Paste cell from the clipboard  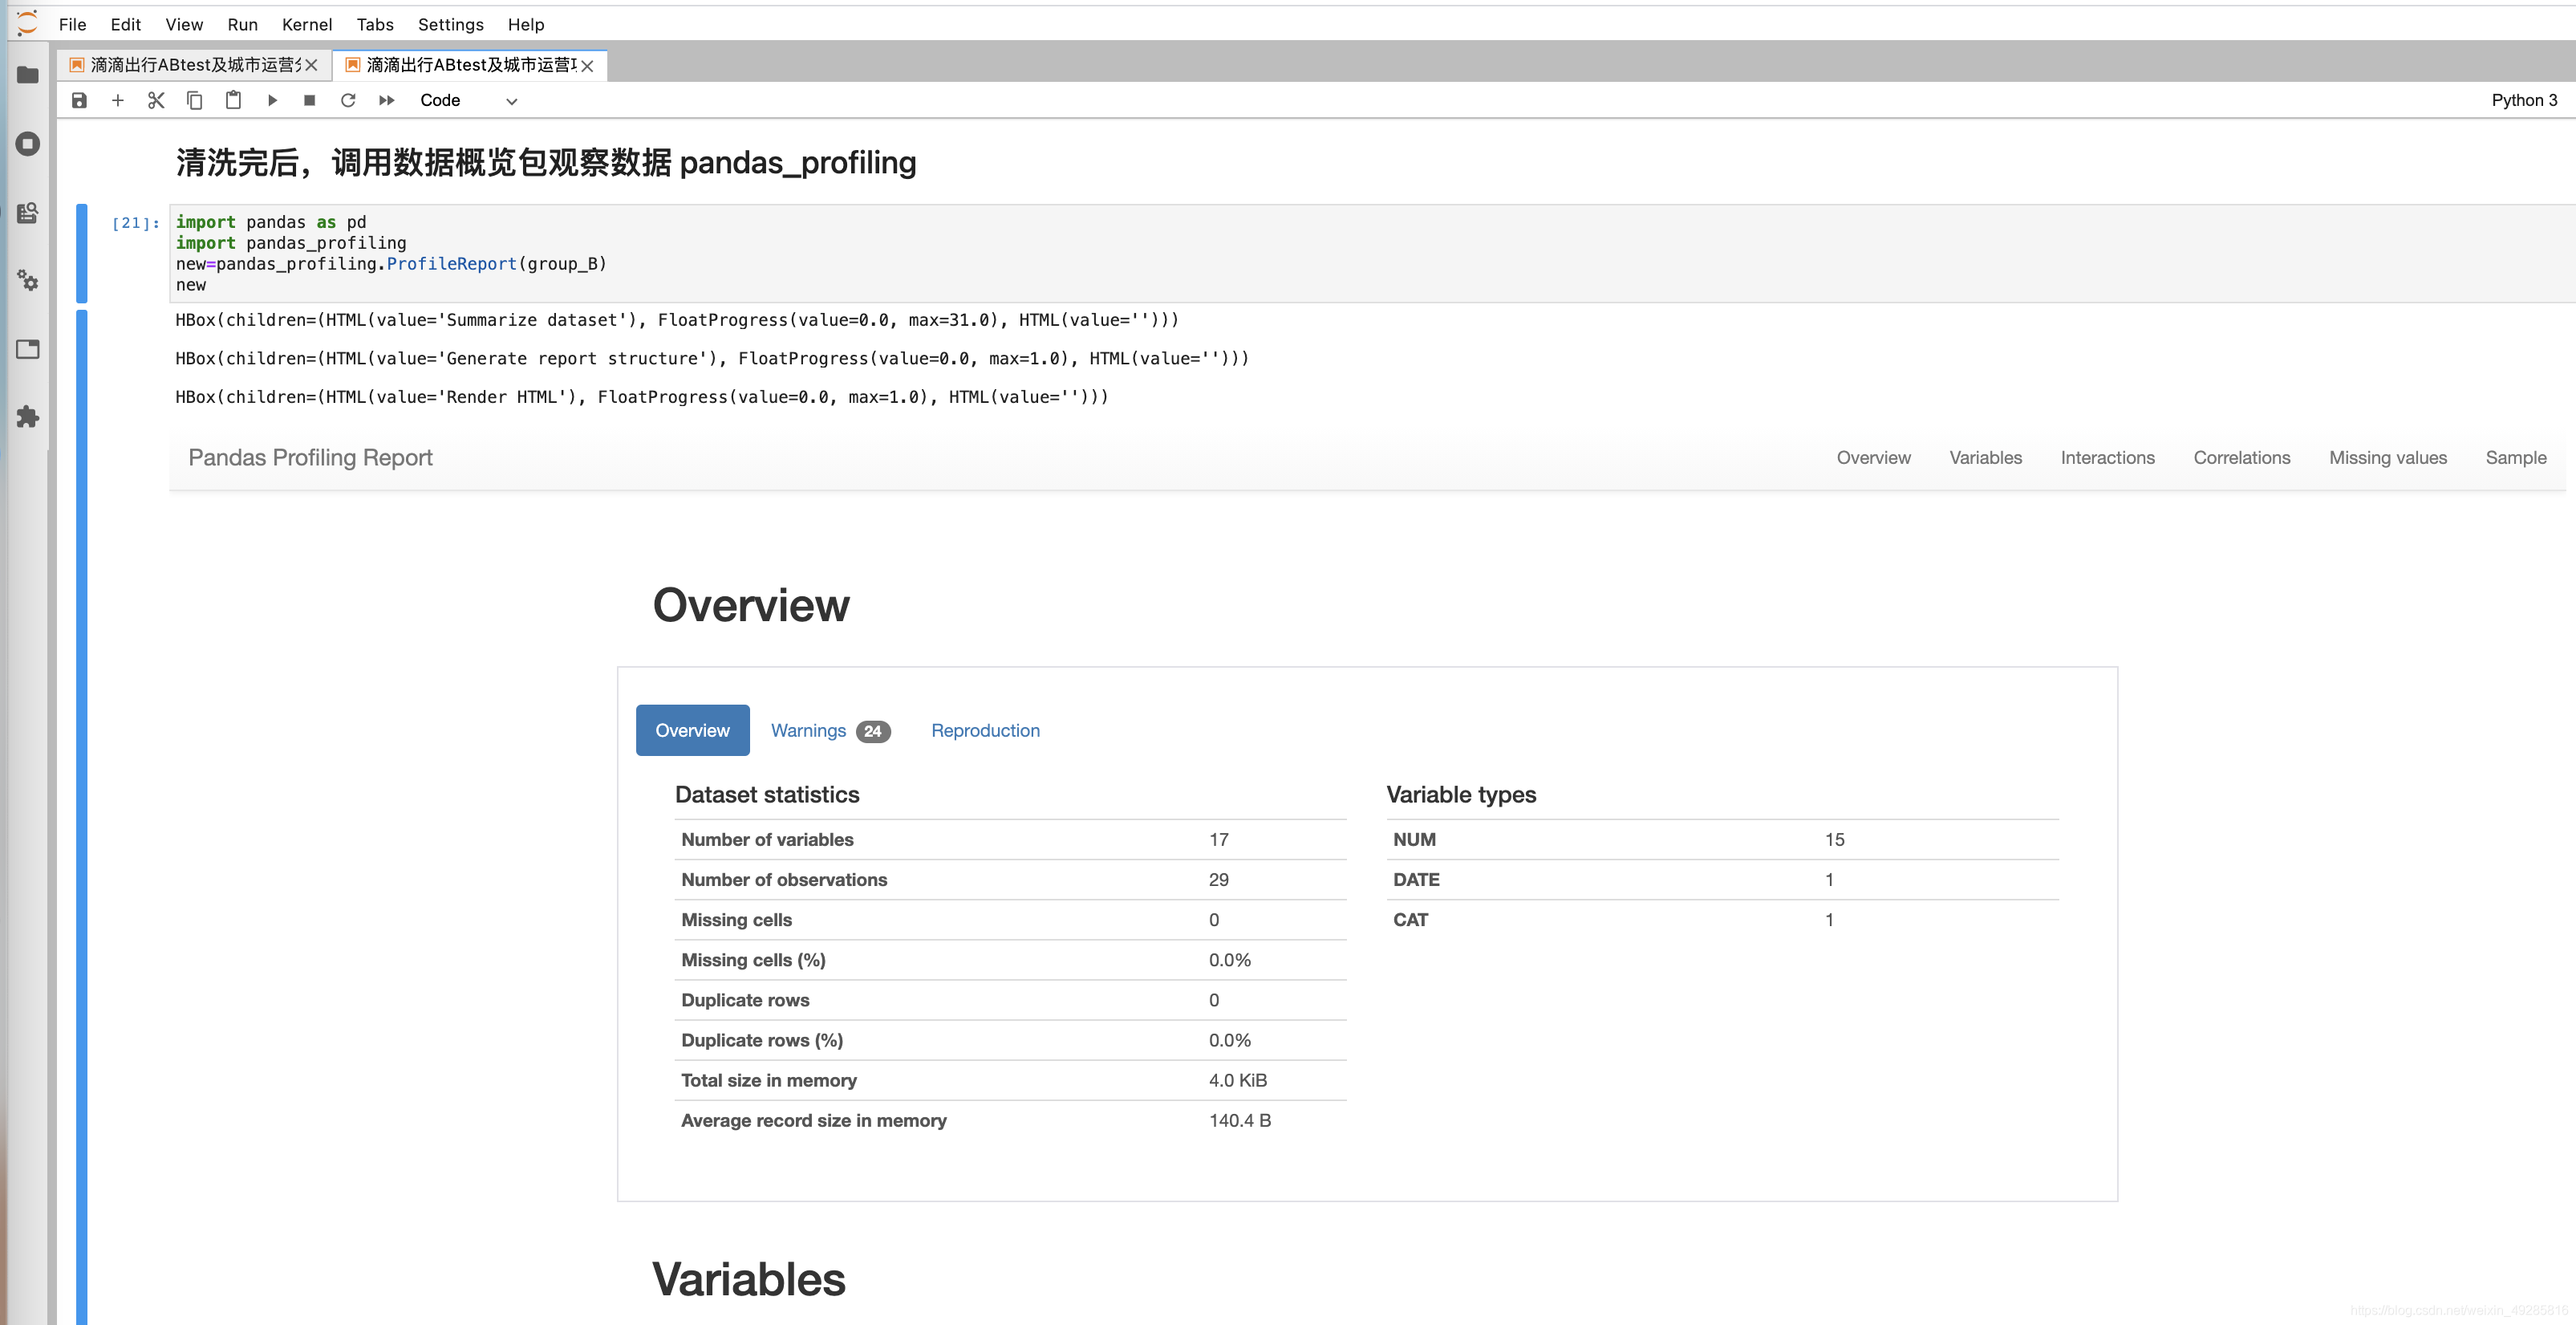233,100
